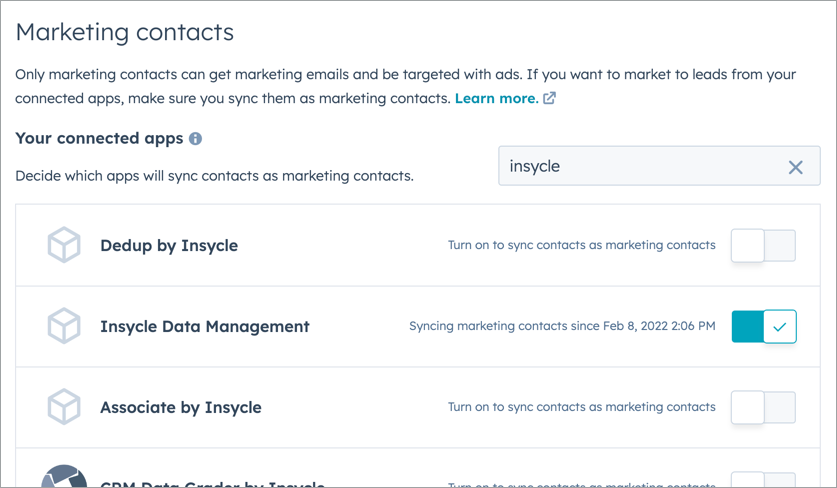The width and height of the screenshot is (837, 488).
Task: Click the Insycle Data Management cube icon
Action: coord(64,326)
